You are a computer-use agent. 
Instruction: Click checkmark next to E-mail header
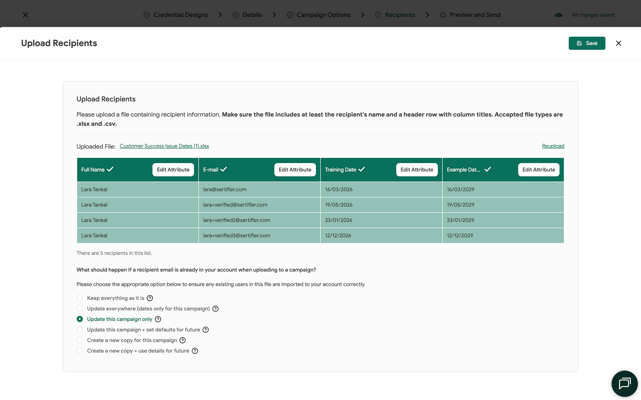tap(224, 169)
